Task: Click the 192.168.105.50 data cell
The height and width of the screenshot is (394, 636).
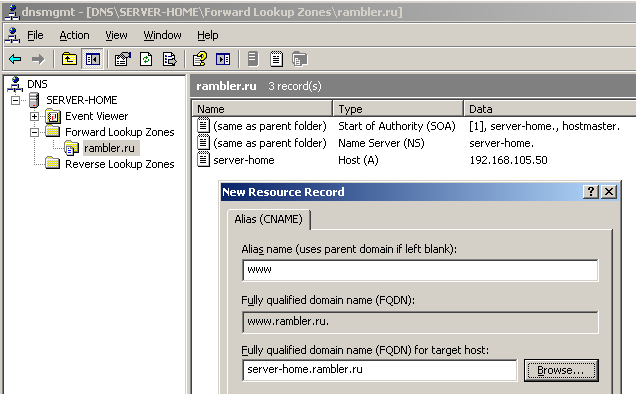Action: (508, 160)
